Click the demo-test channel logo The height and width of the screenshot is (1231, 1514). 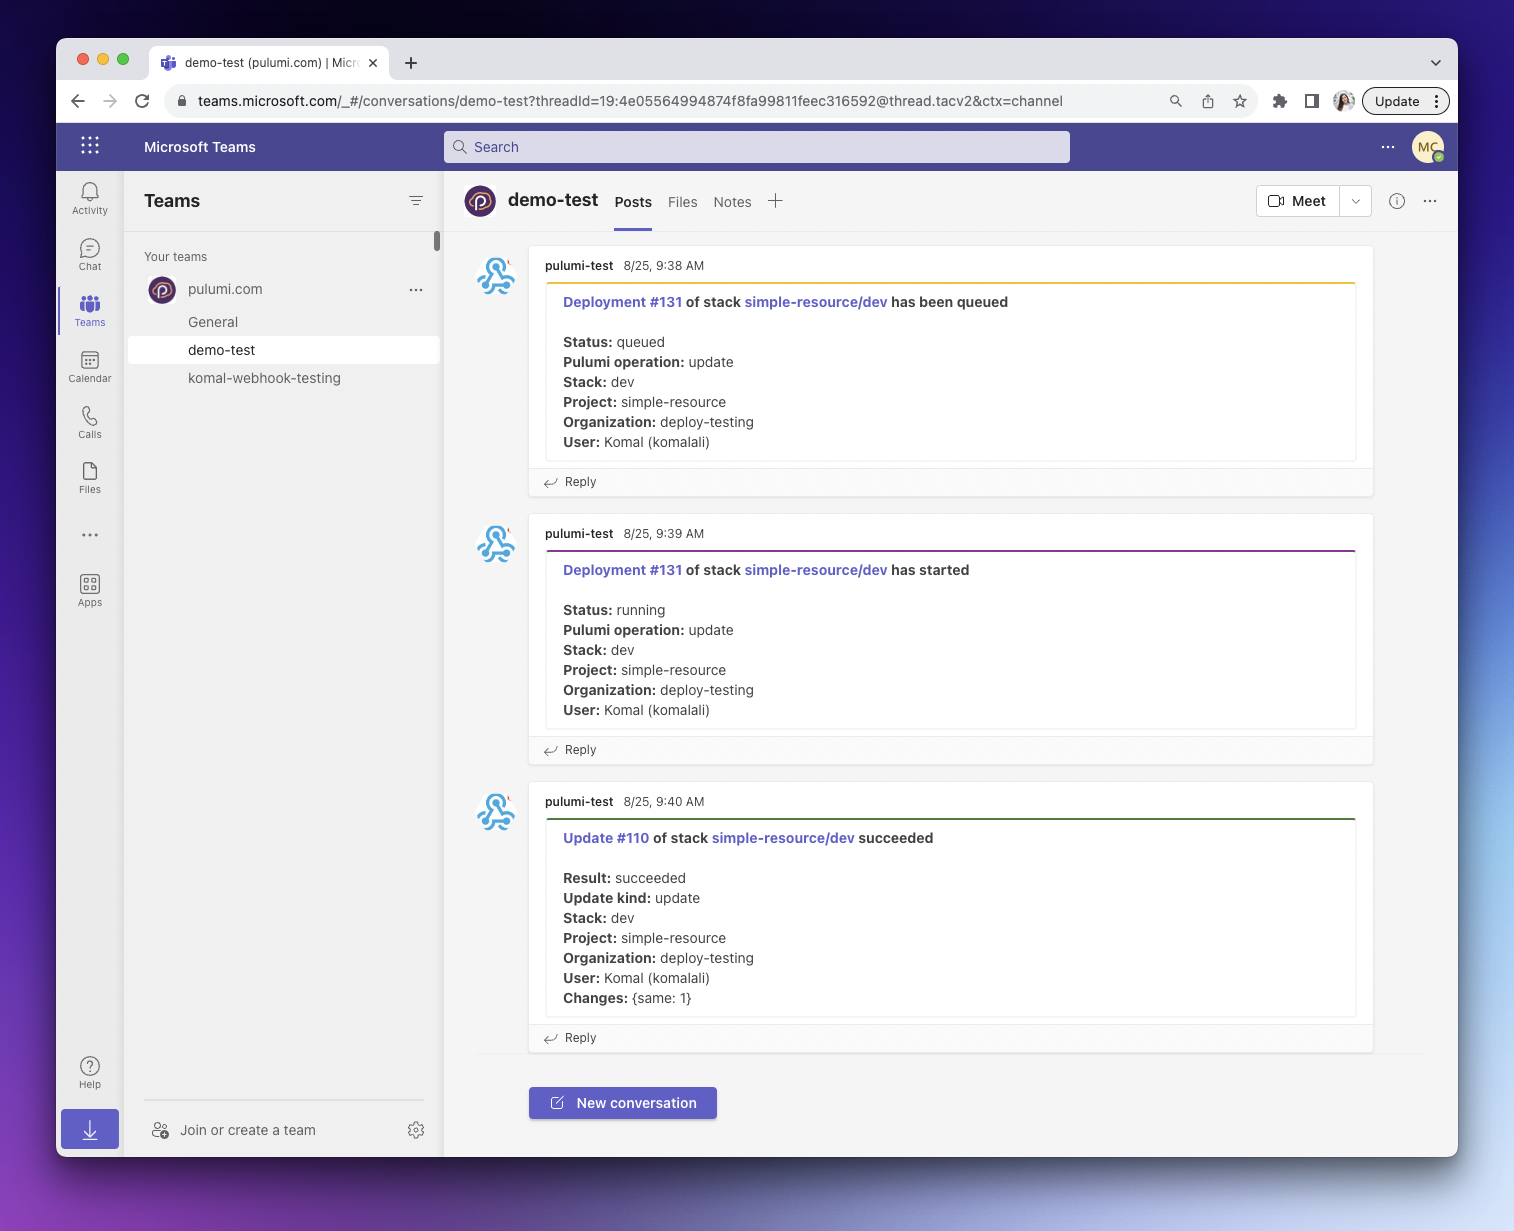coord(480,201)
